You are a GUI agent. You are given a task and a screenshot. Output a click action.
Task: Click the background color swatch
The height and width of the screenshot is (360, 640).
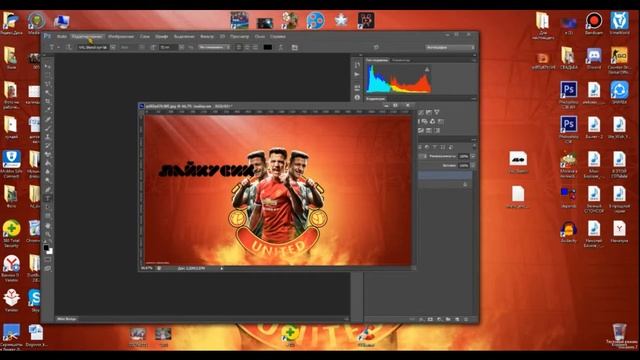49,251
